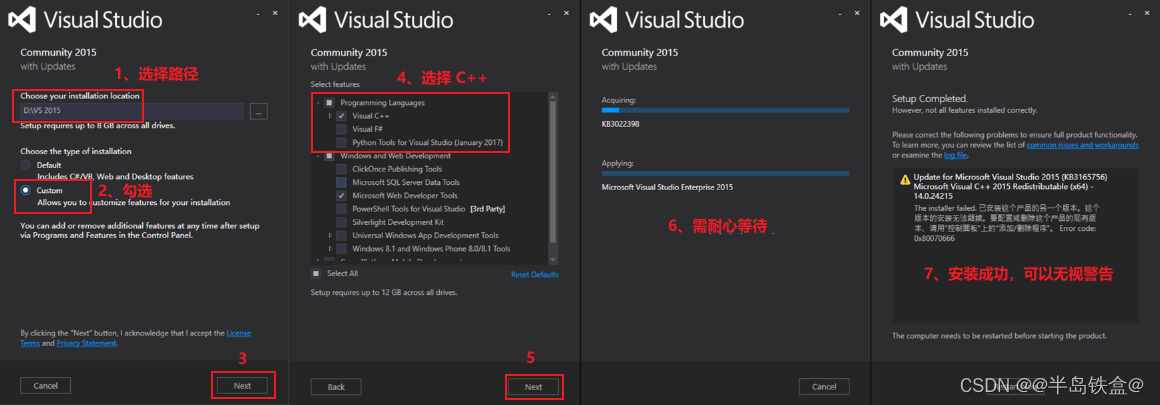Expand Windows 8.1 and Windows Phone Tools node

coord(330,249)
